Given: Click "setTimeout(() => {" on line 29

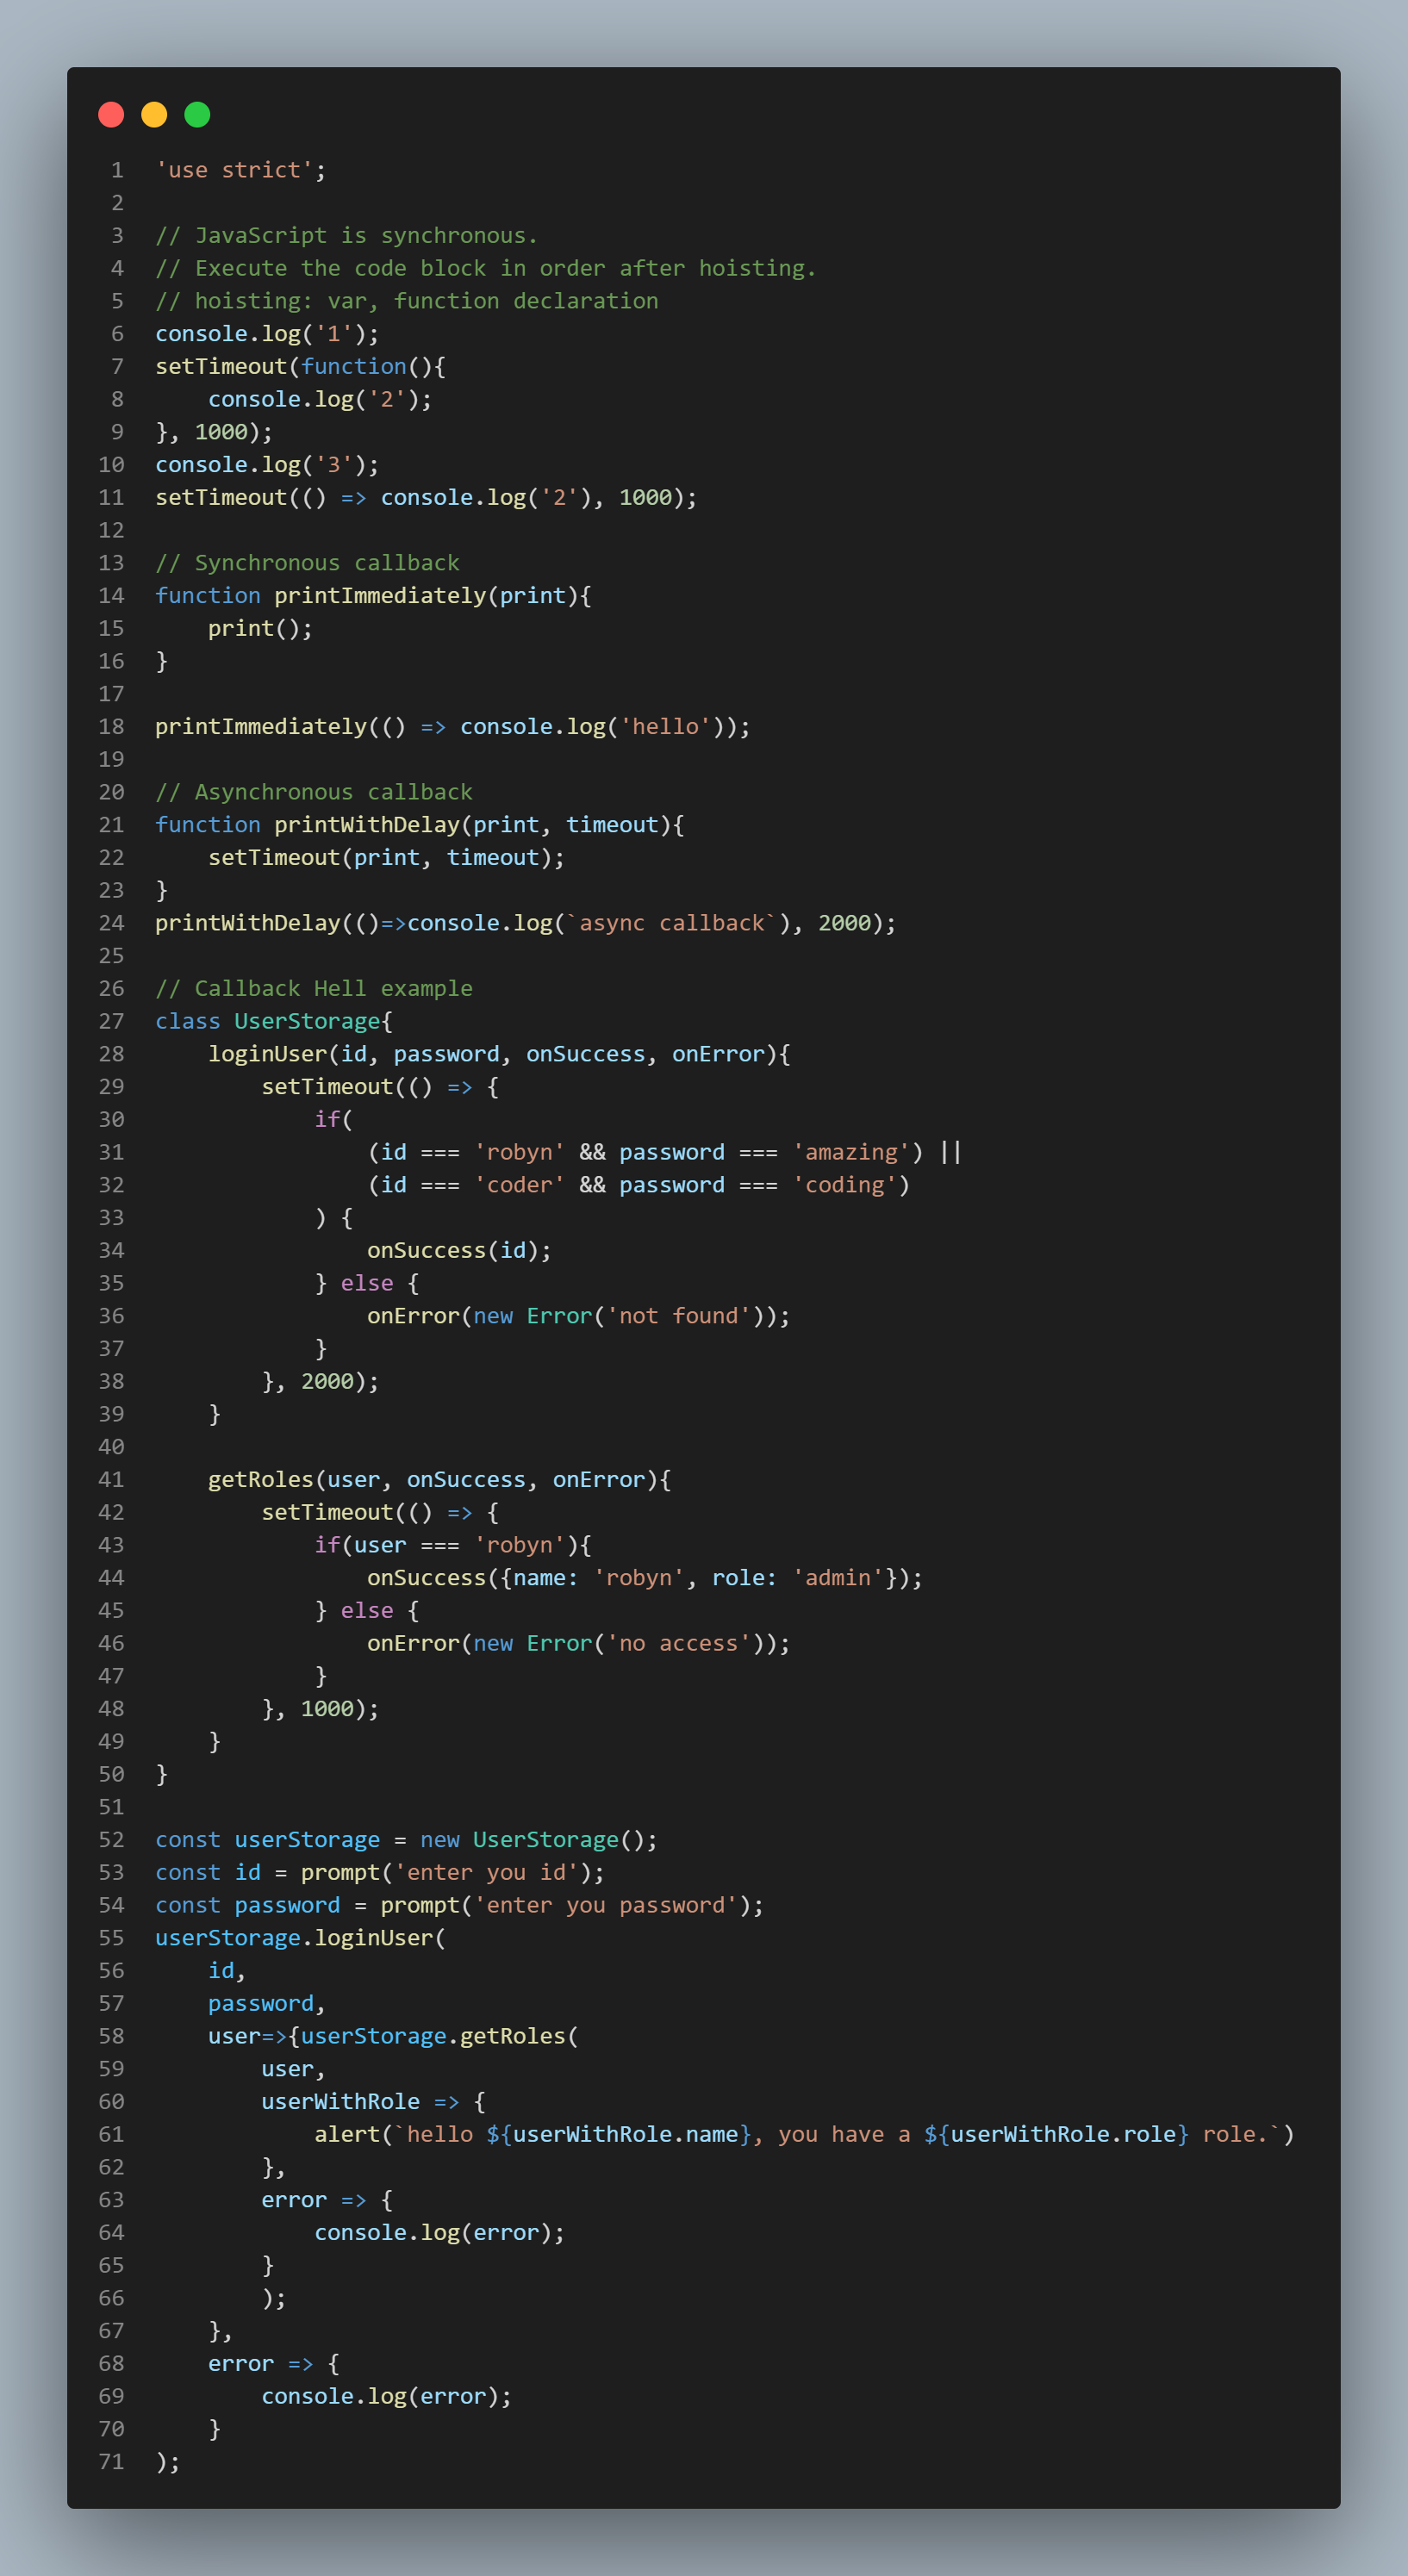Looking at the screenshot, I should (380, 1087).
